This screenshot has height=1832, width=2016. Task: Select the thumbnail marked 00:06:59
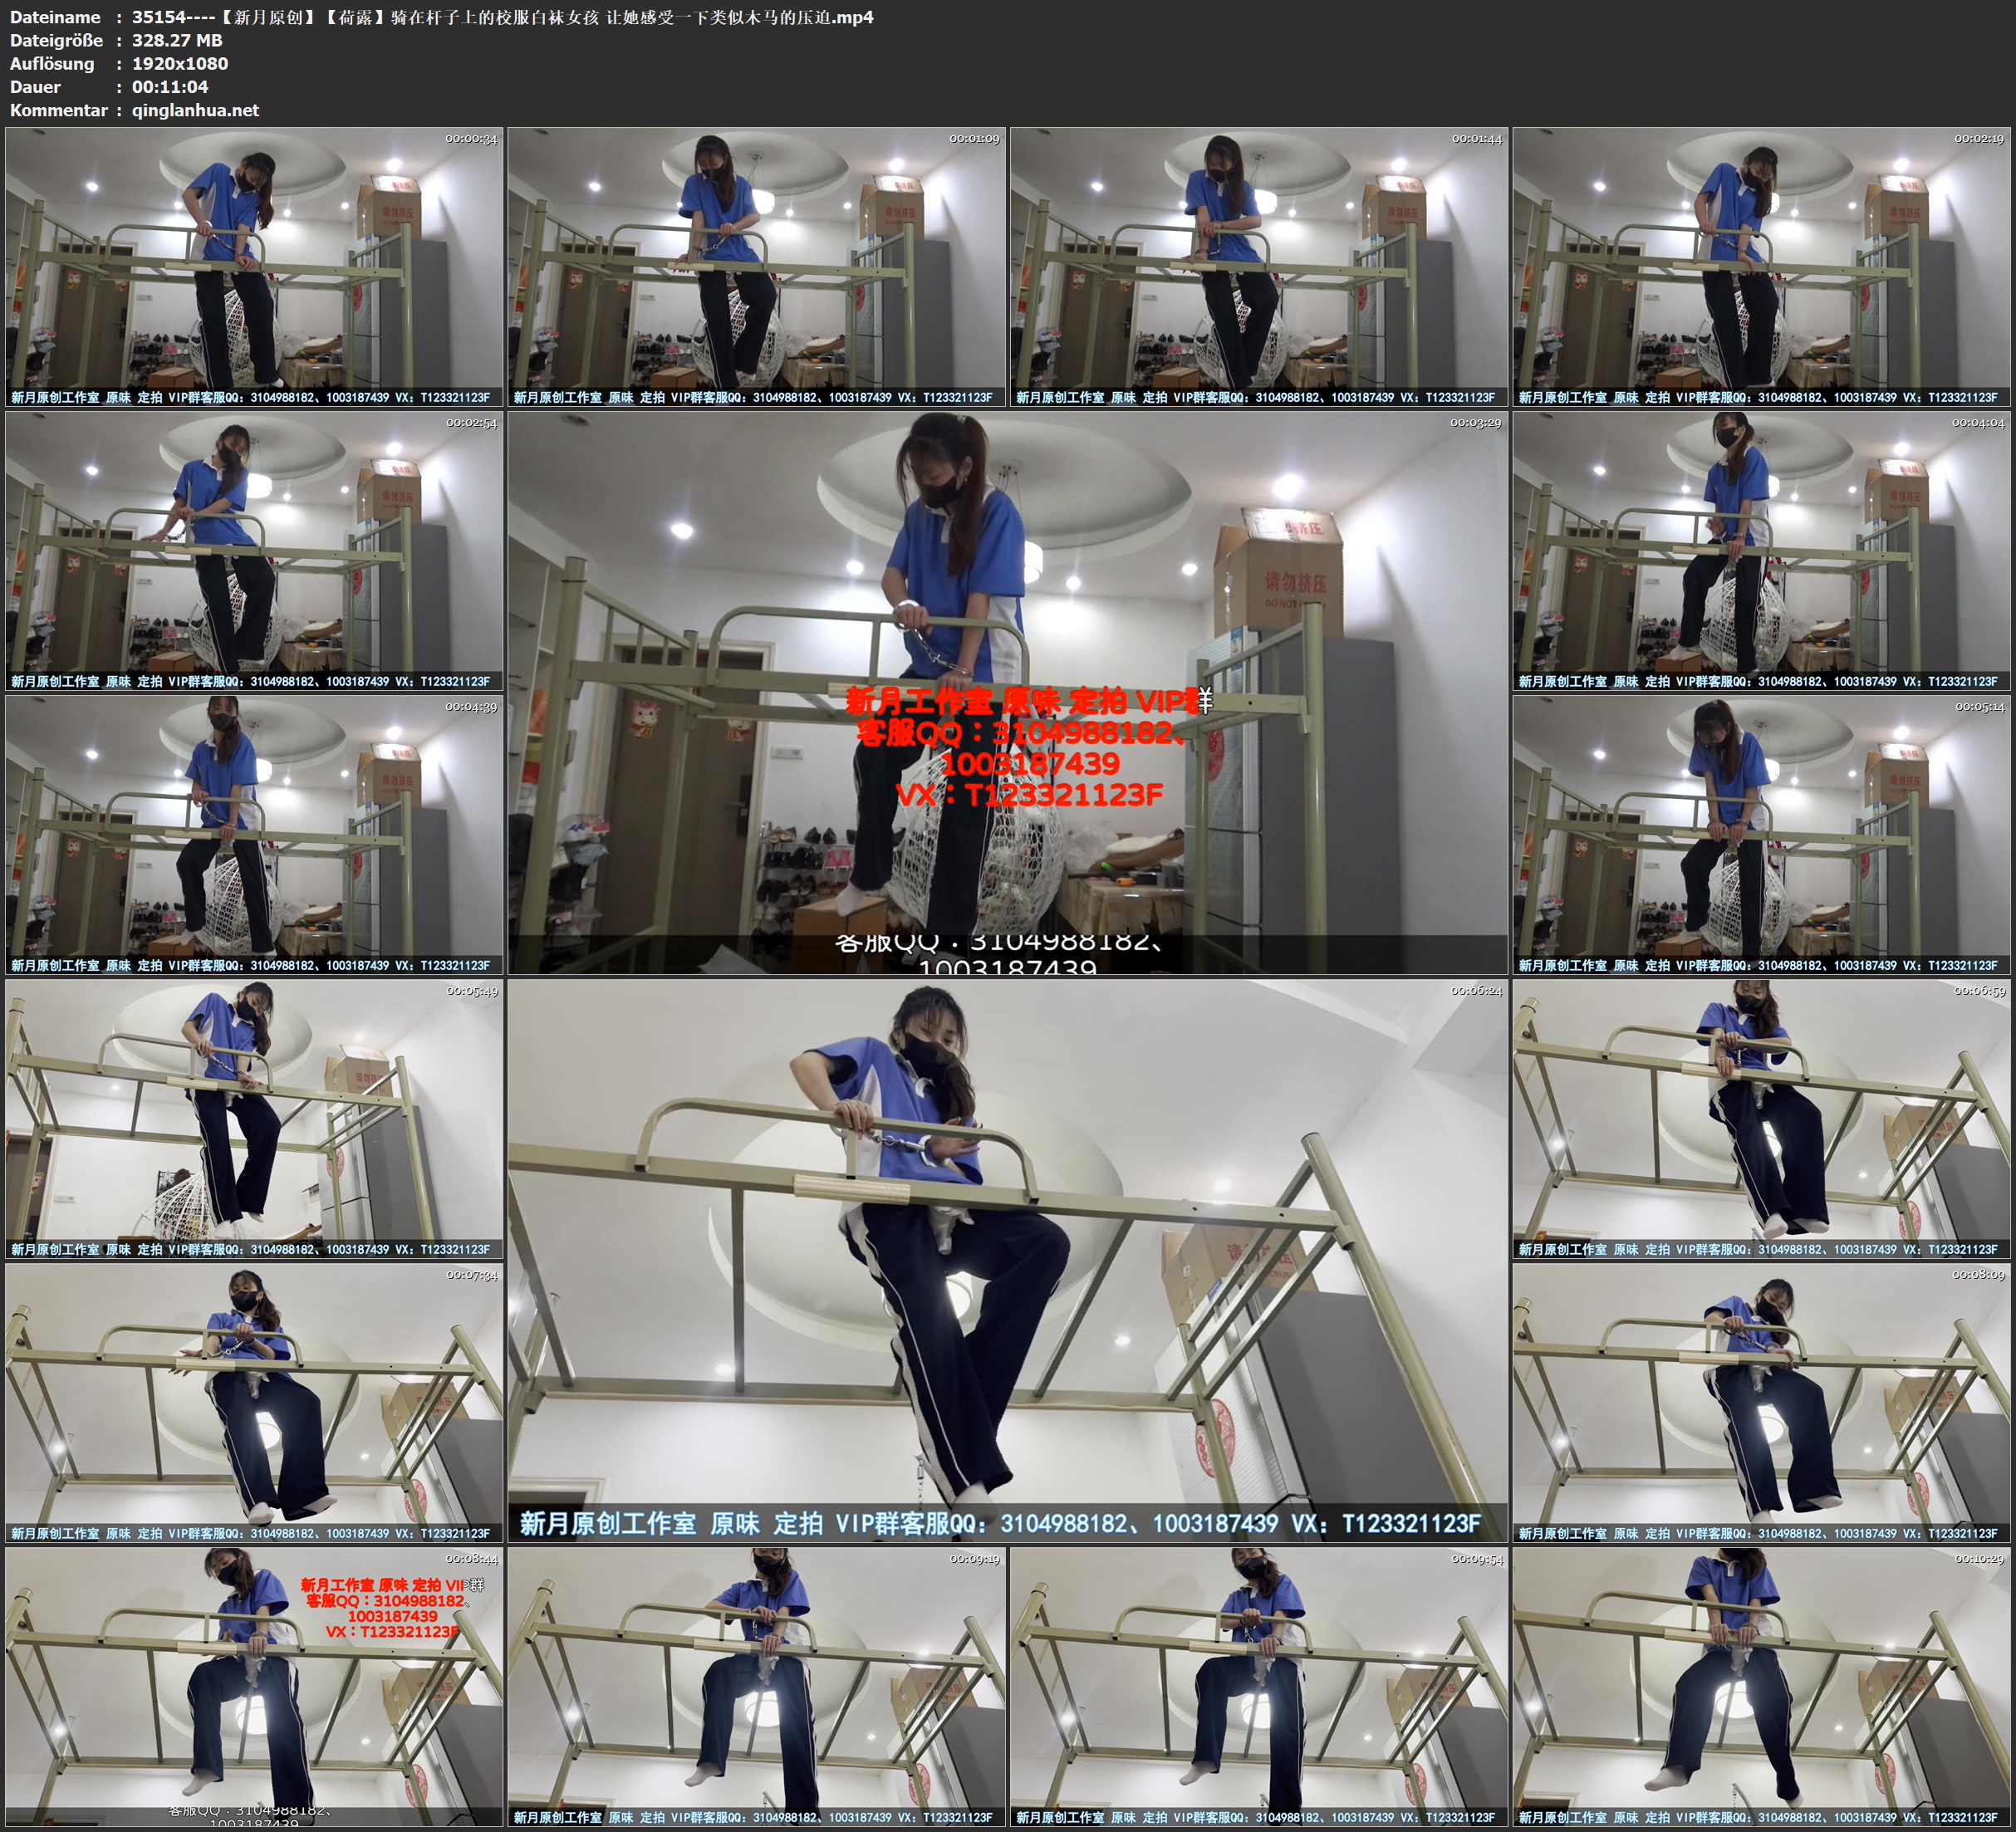click(1762, 1118)
